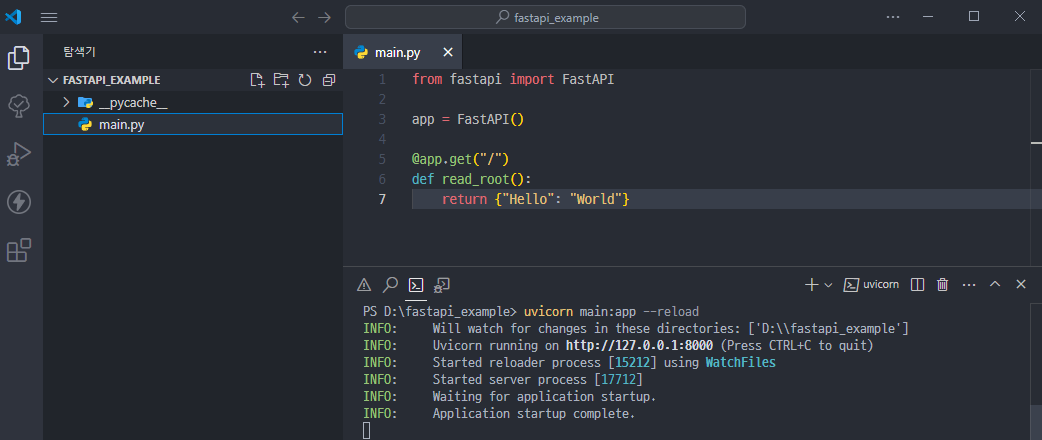The height and width of the screenshot is (440, 1042).
Task: Create a new file in FASTAPI_EXAMPLE
Action: pos(257,80)
